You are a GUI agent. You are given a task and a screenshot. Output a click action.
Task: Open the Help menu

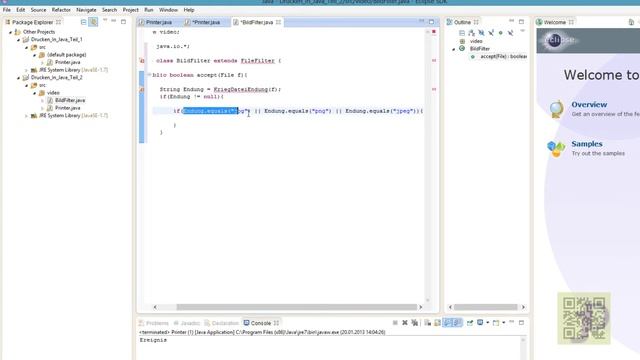click(x=189, y=9)
